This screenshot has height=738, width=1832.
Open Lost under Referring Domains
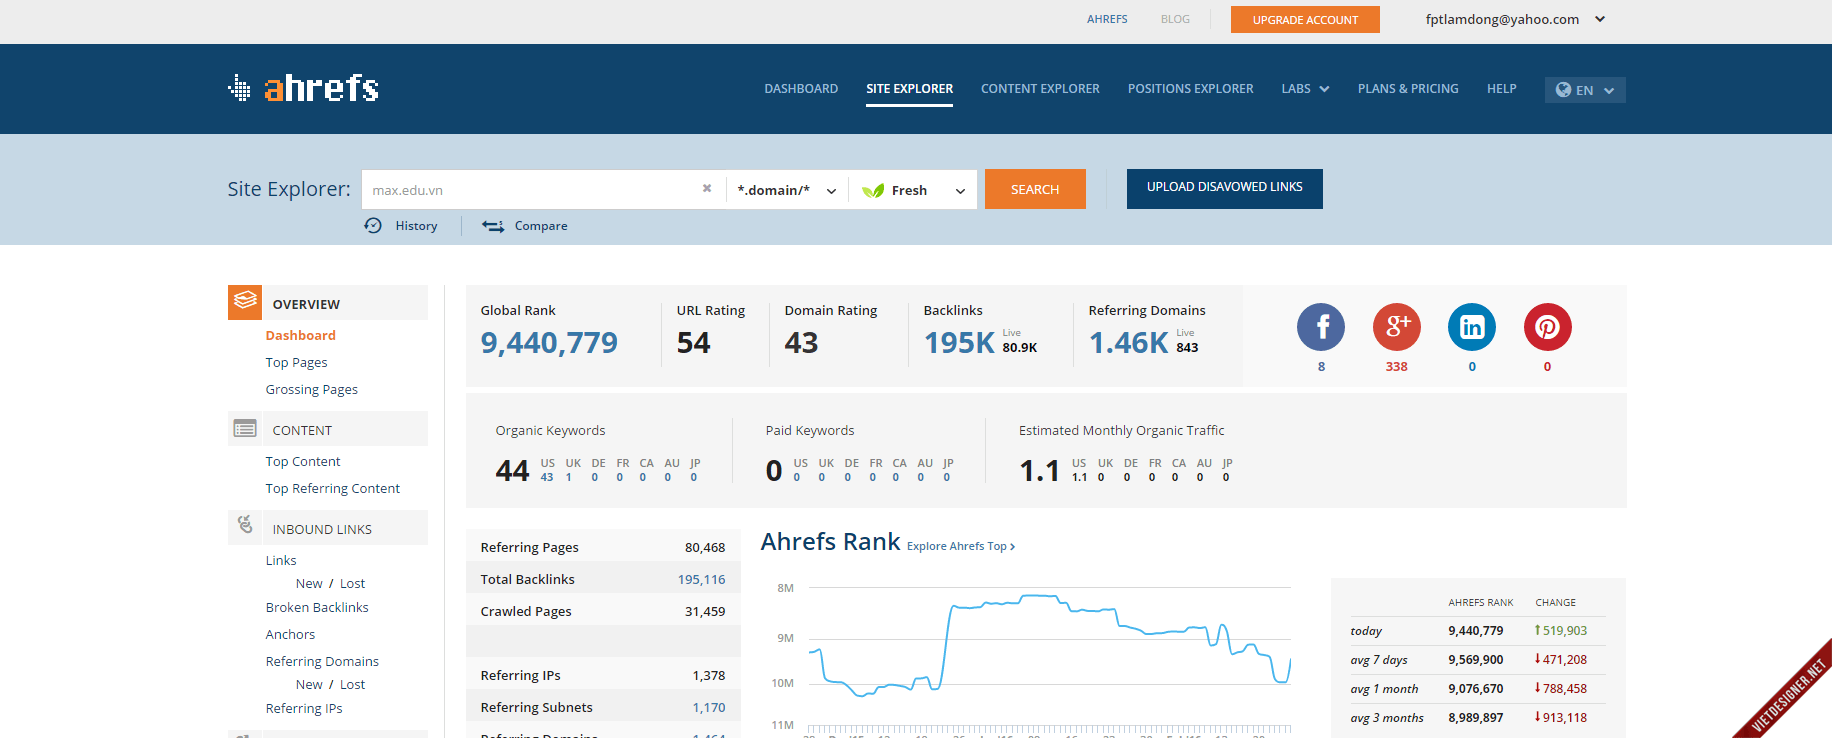pos(352,684)
